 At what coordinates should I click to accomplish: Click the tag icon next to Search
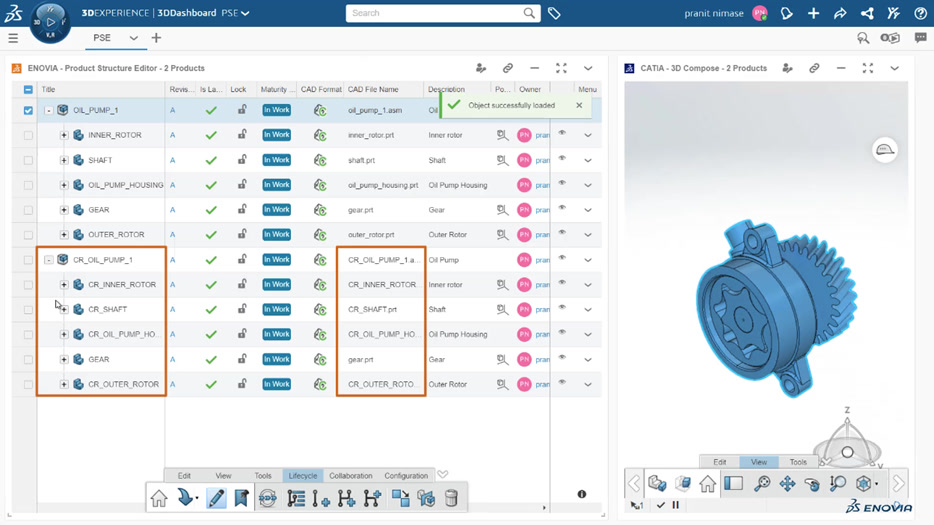click(554, 13)
